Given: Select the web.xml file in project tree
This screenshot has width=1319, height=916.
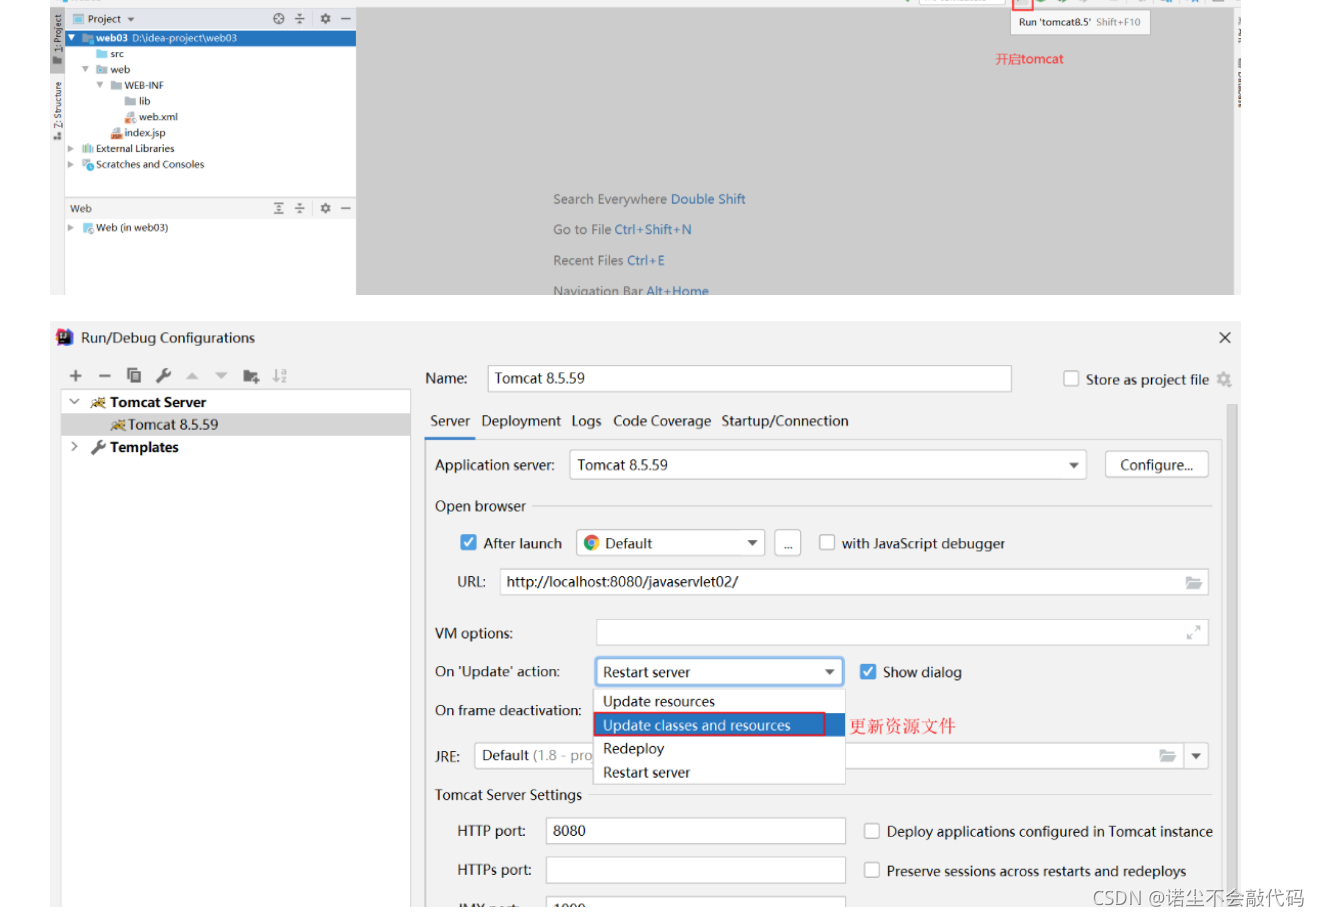Looking at the screenshot, I should tap(151, 117).
